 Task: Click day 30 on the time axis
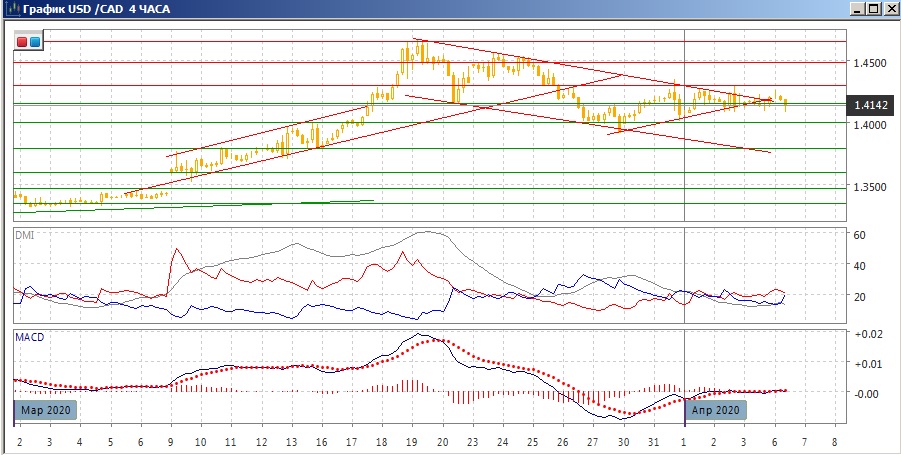coord(624,441)
